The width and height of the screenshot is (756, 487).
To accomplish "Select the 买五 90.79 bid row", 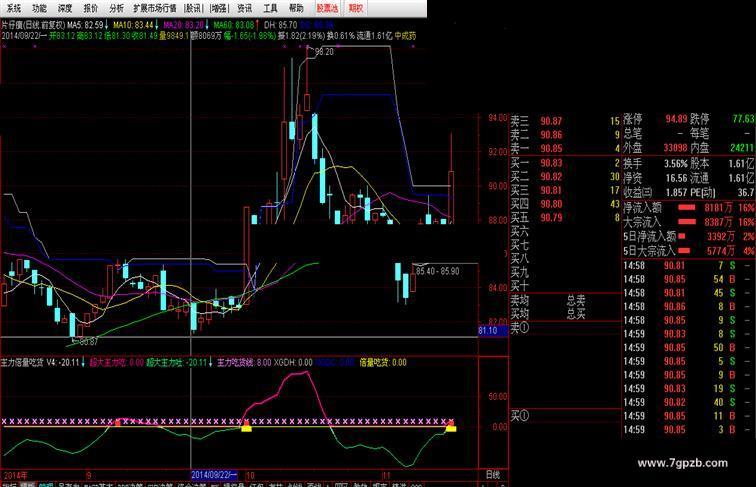I will [566, 217].
